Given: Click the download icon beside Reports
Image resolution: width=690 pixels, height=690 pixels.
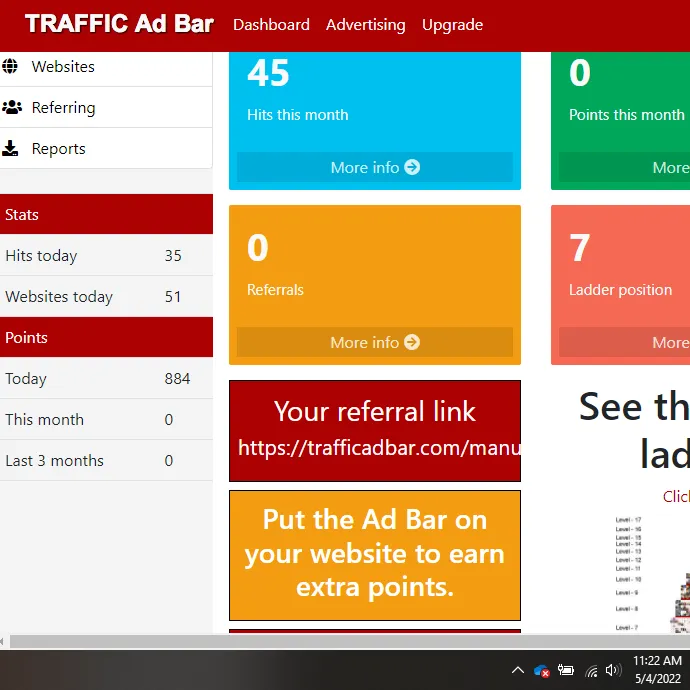Looking at the screenshot, I should point(10,148).
